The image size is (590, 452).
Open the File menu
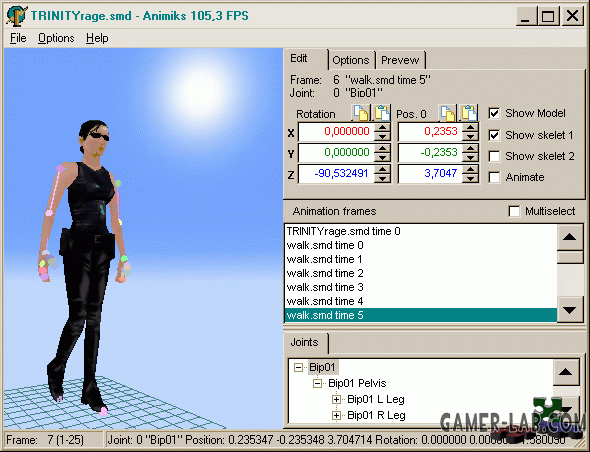point(18,38)
